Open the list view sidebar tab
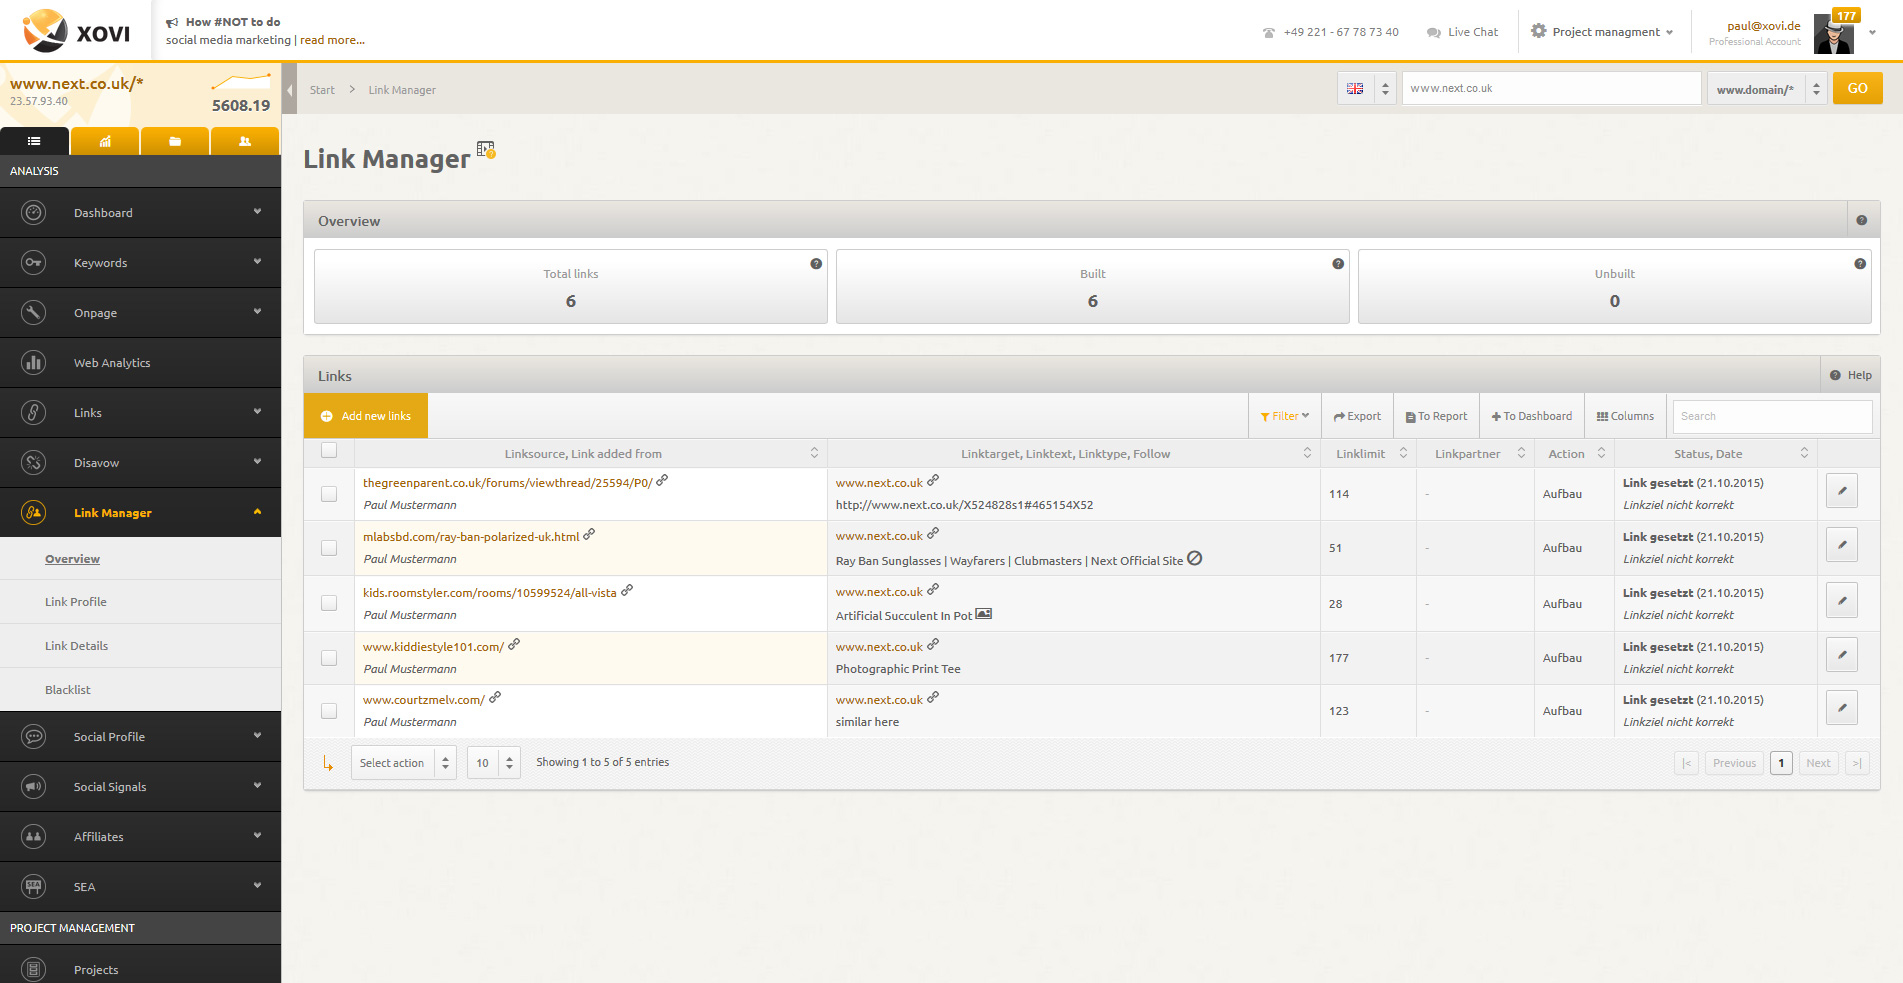Viewport: 1903px width, 983px height. tap(34, 141)
